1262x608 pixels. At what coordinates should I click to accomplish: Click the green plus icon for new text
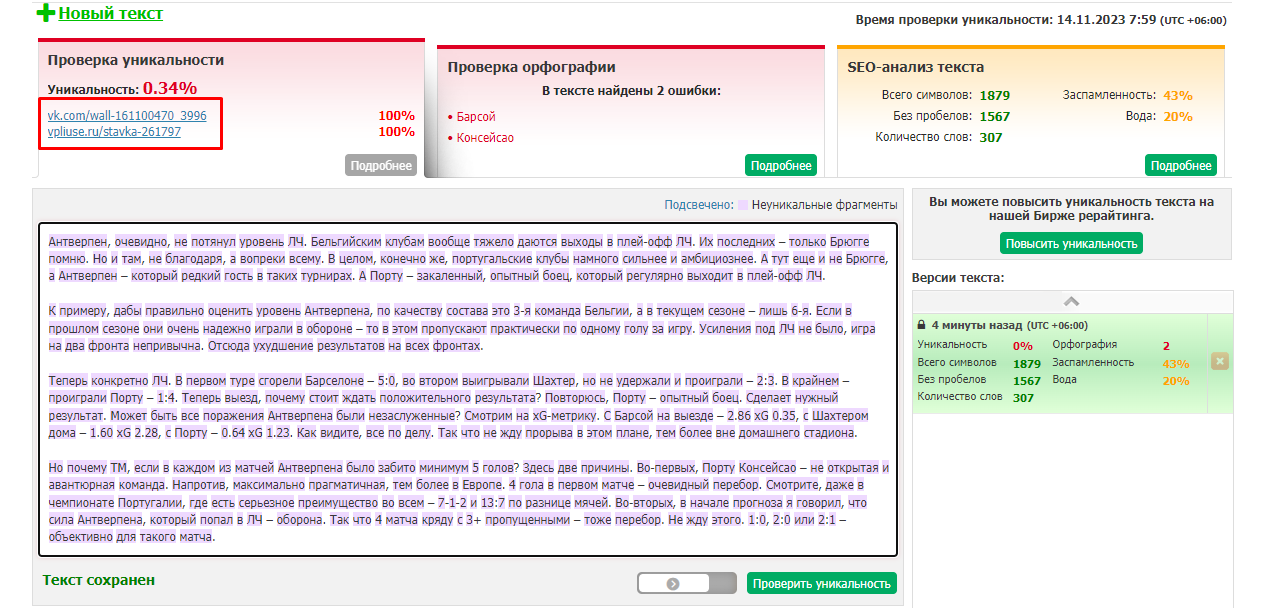(46, 13)
